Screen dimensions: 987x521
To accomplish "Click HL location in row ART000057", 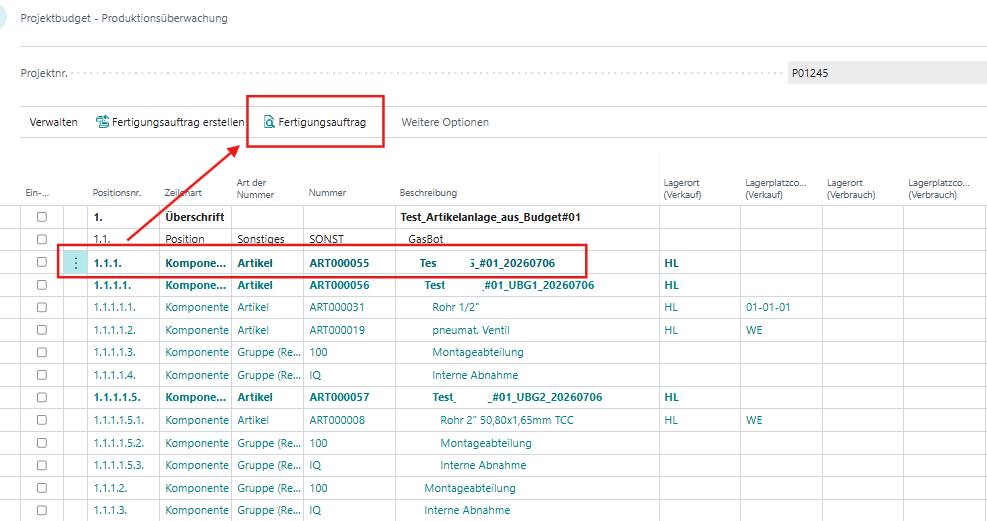I will [x=672, y=397].
